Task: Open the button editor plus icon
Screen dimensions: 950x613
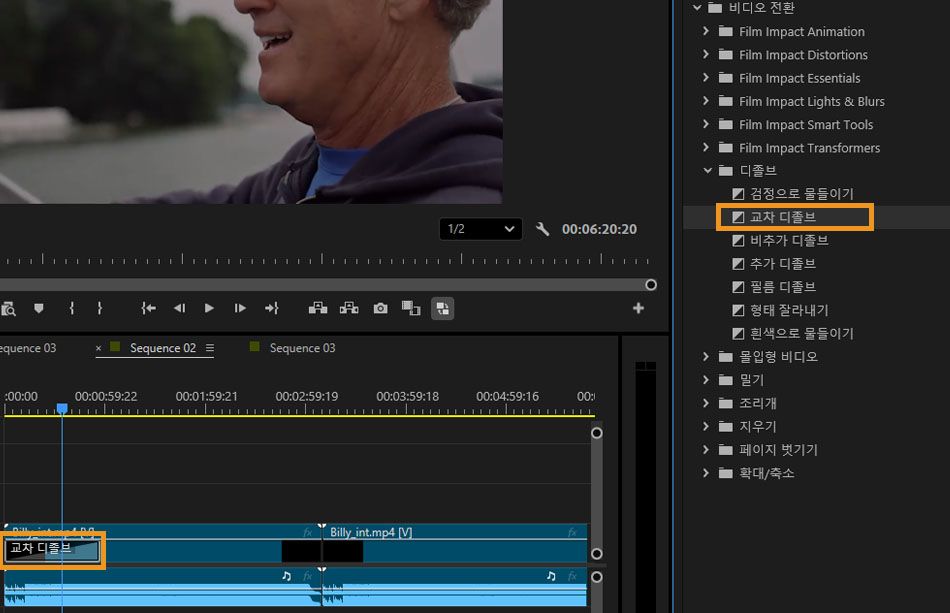Action: coord(638,308)
